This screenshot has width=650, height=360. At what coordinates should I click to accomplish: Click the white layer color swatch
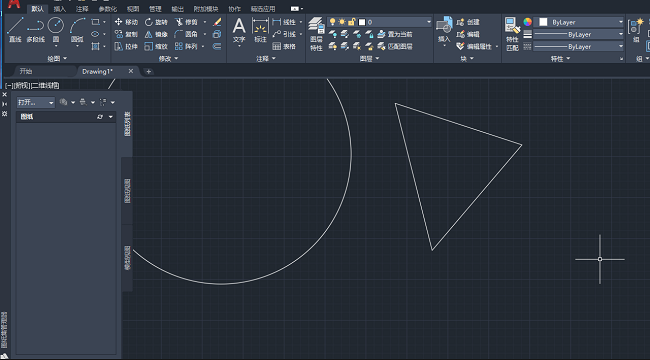point(362,22)
